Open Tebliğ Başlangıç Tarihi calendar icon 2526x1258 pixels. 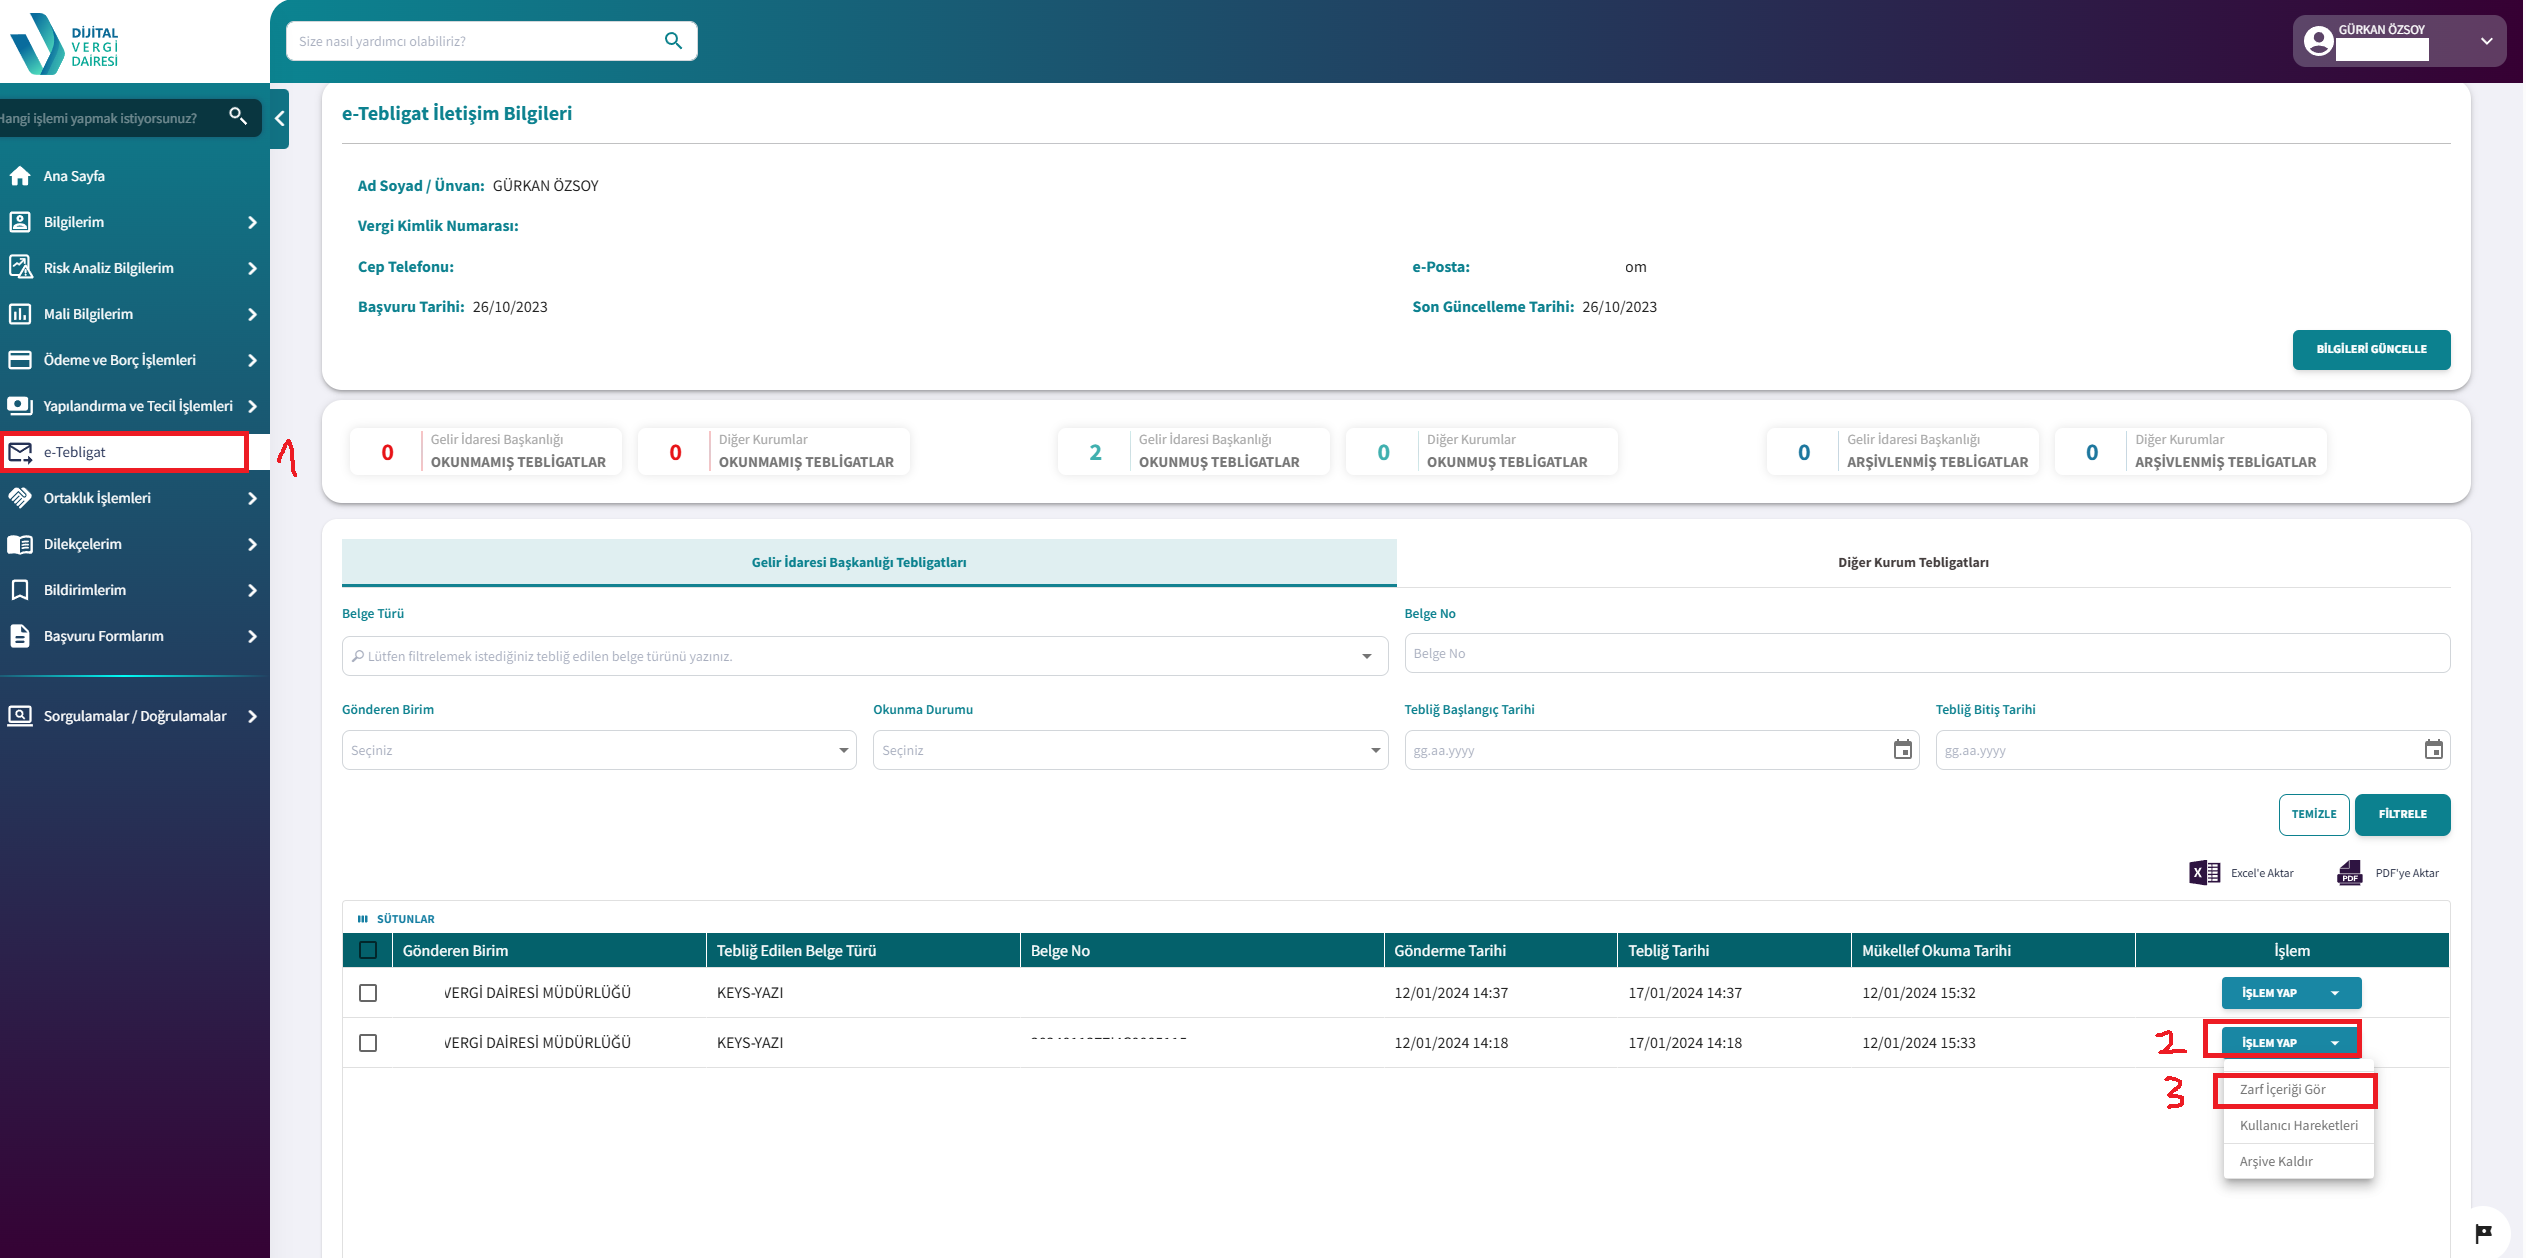pos(1902,750)
